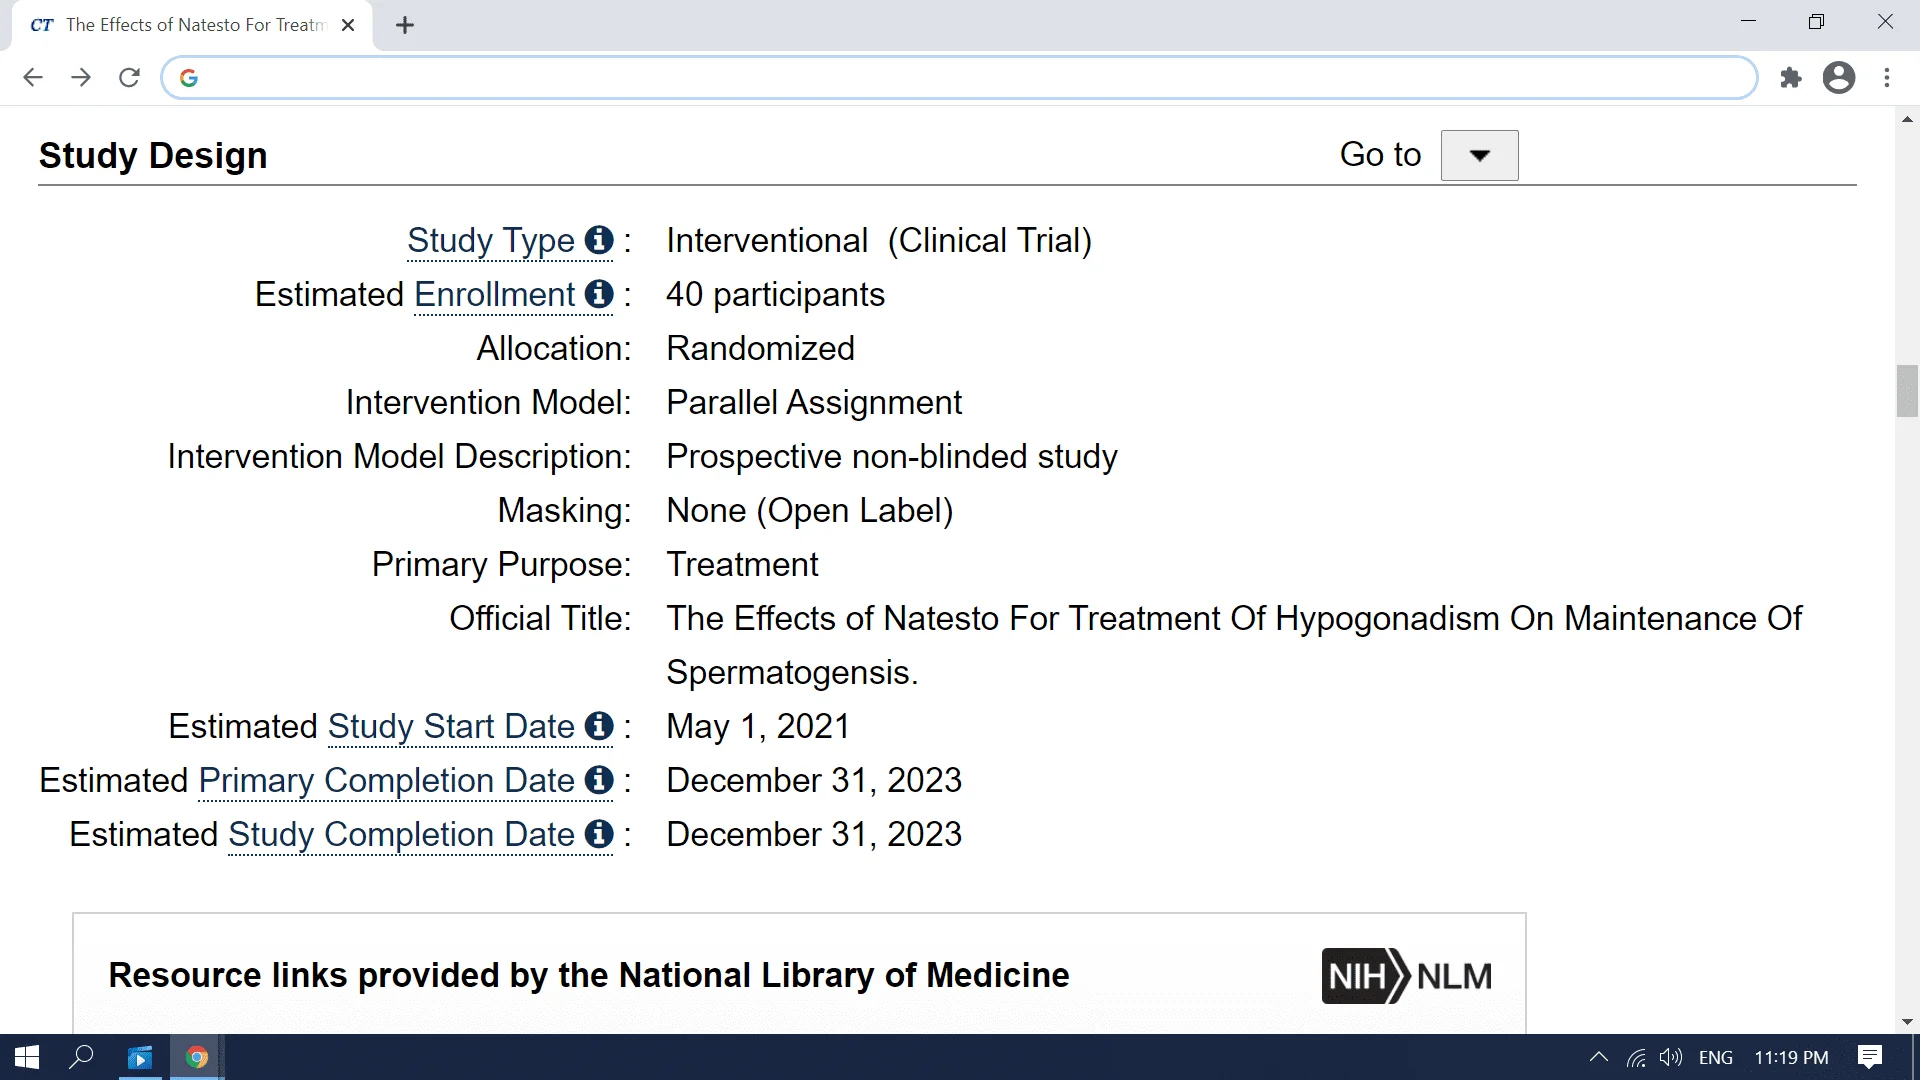The image size is (1920, 1080).
Task: Click info icon next to Study Start Date
Action: click(599, 726)
